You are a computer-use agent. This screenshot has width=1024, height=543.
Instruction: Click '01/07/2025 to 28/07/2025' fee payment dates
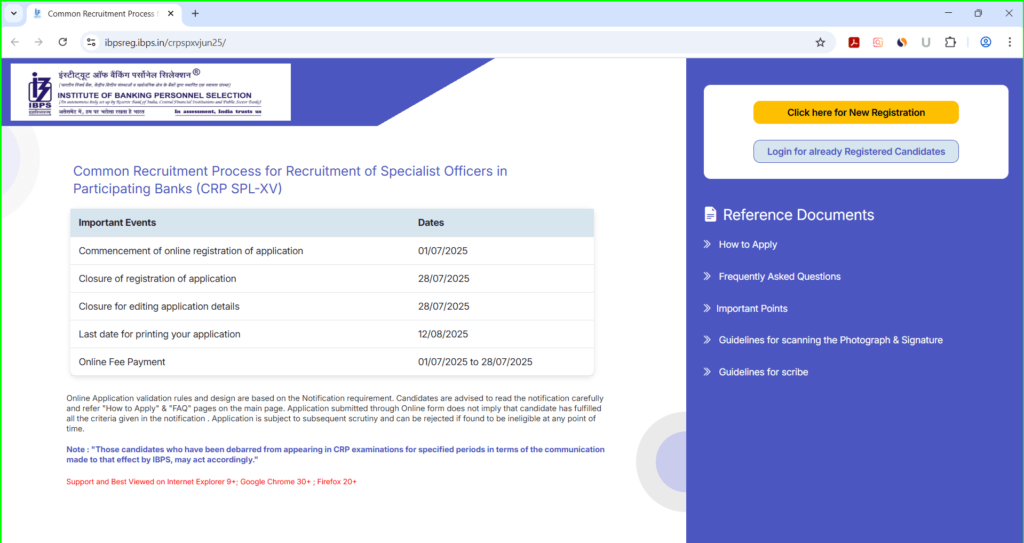(475, 362)
